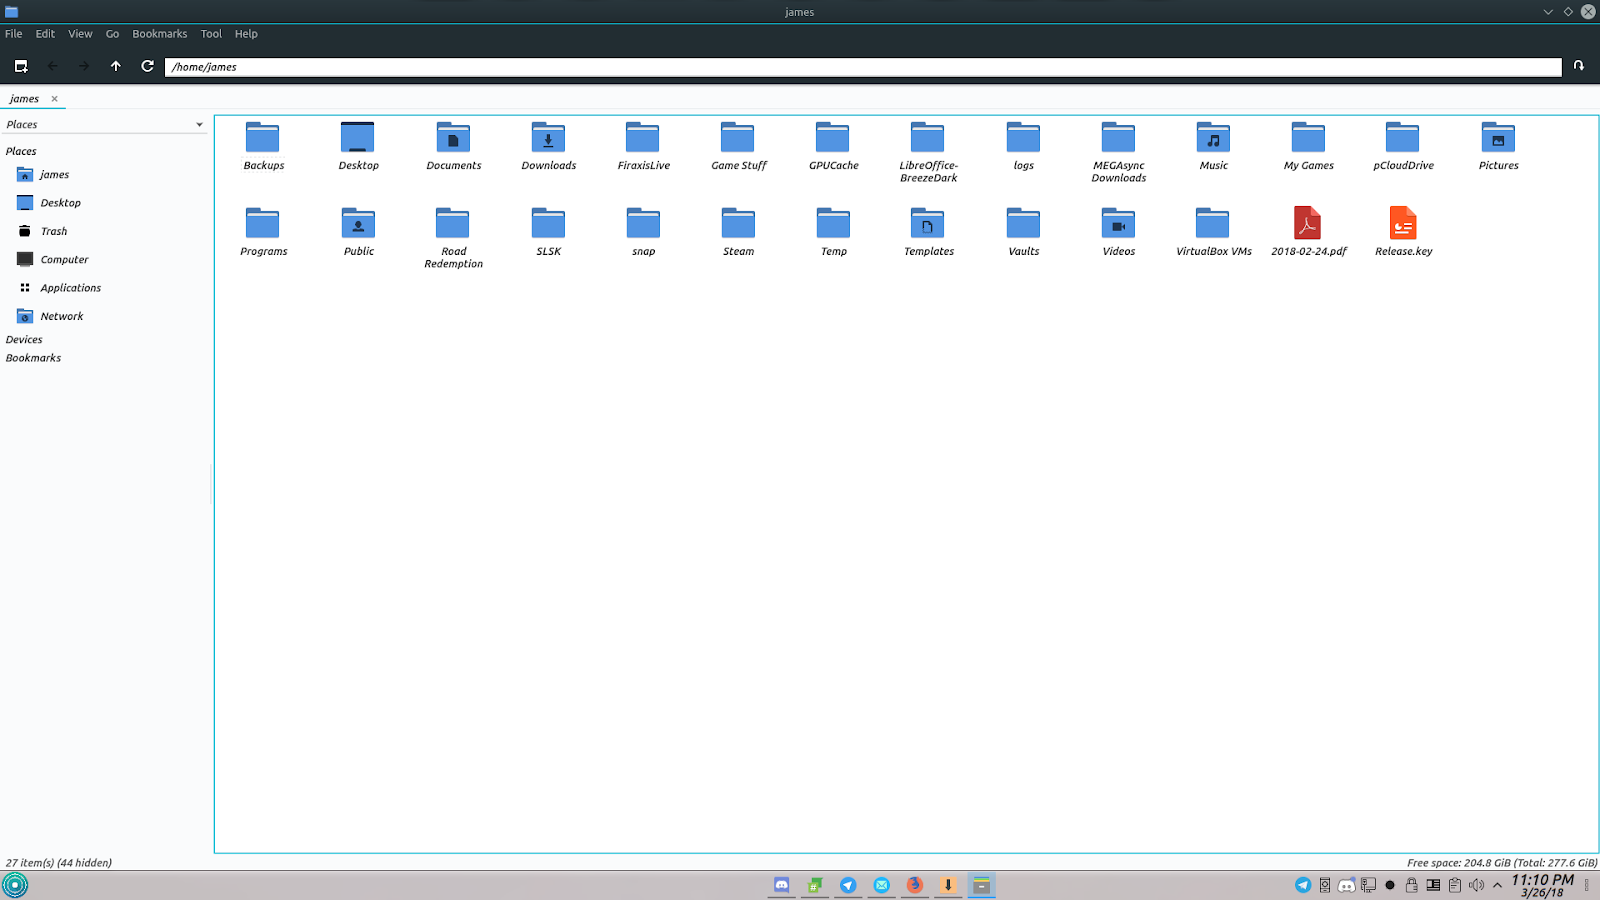
Task: Navigate up to the parent directory
Action: pyautogui.click(x=115, y=66)
